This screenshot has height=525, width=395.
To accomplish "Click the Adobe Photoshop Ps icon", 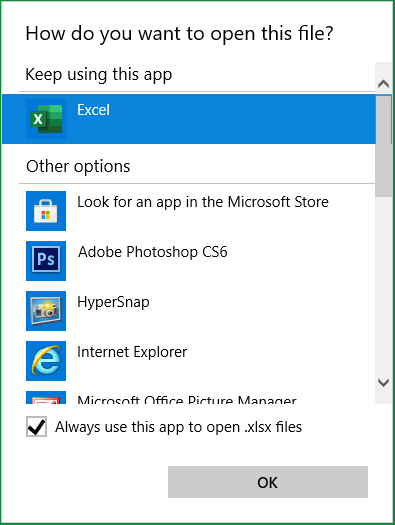I will click(46, 261).
